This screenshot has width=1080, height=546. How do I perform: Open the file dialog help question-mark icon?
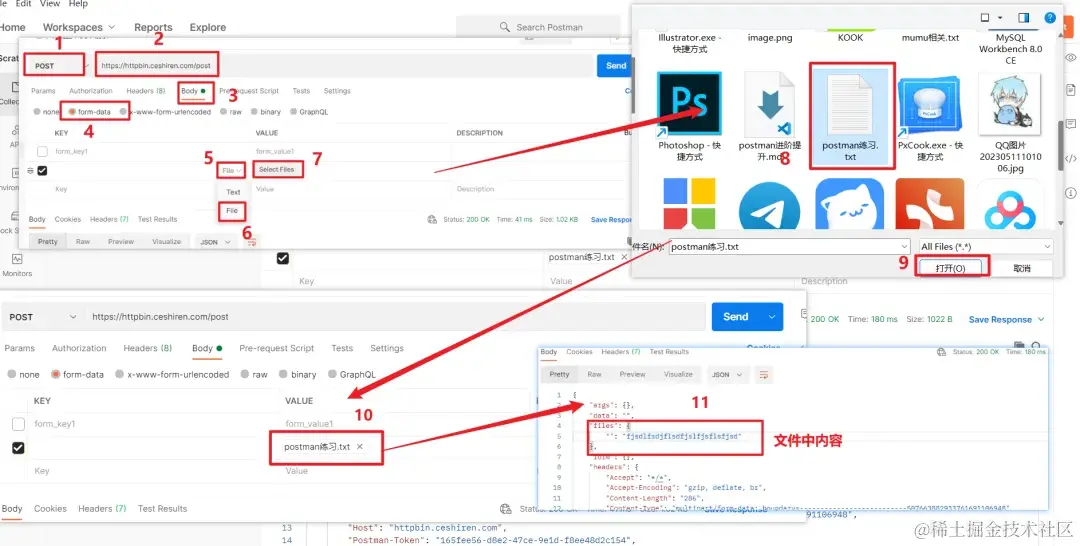(1050, 18)
